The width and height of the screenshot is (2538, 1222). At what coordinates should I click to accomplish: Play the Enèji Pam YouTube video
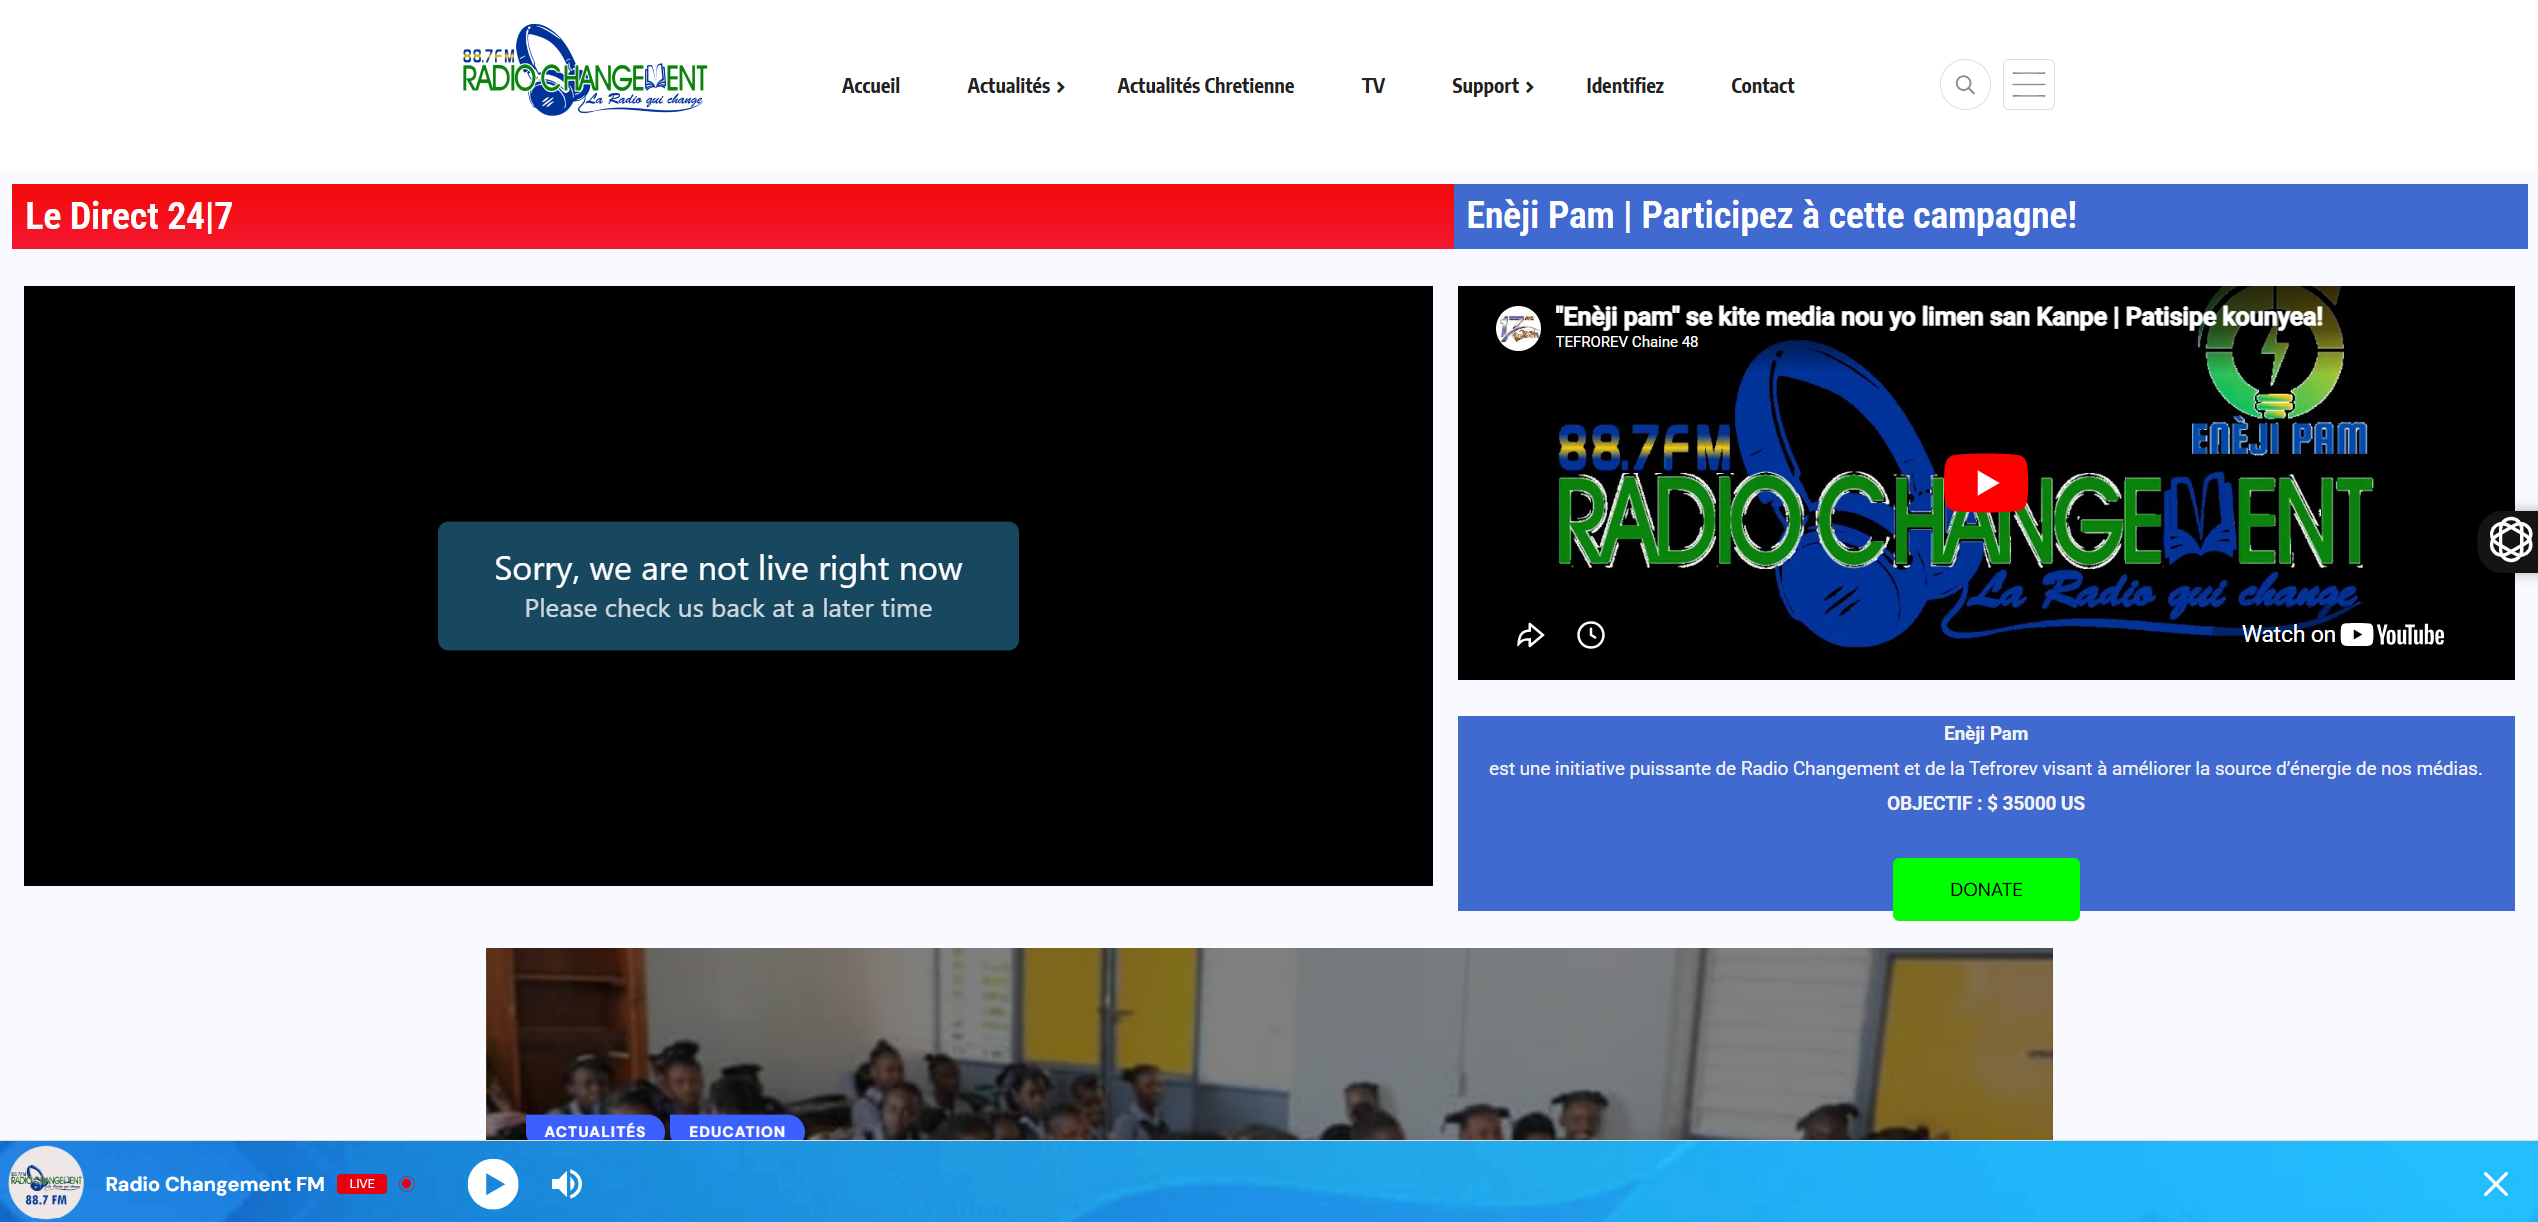click(1986, 483)
